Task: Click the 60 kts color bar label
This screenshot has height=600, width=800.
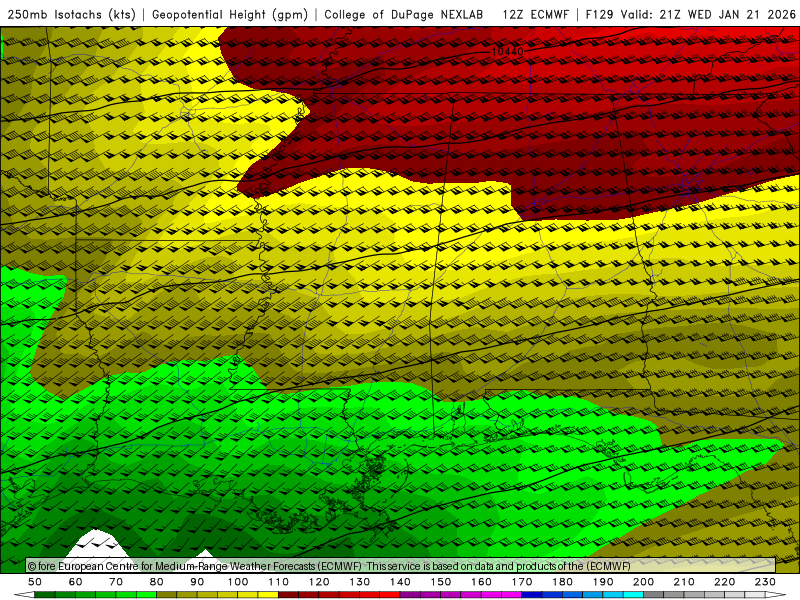Action: pos(76,582)
